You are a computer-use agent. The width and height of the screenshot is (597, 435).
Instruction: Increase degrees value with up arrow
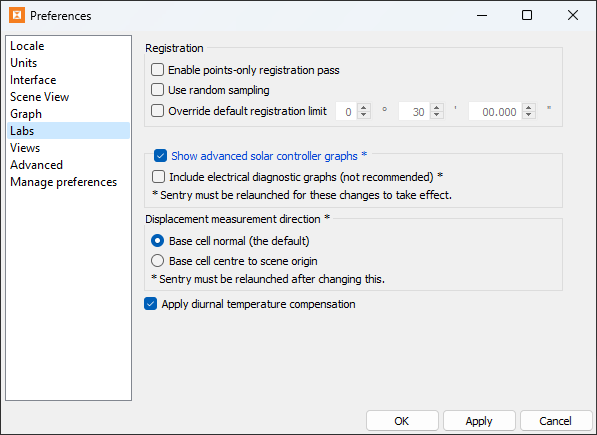pos(364,108)
